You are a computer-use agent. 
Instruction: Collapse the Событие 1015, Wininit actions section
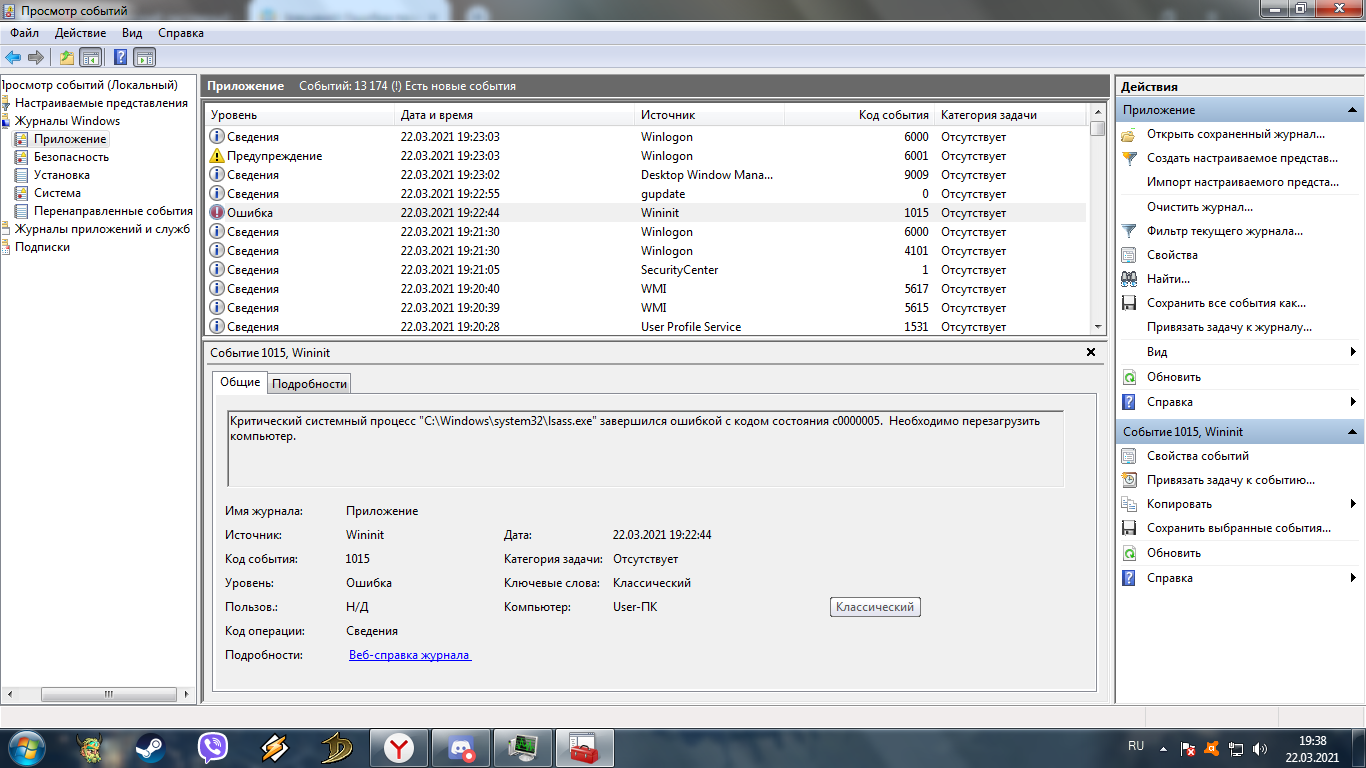click(x=1352, y=432)
